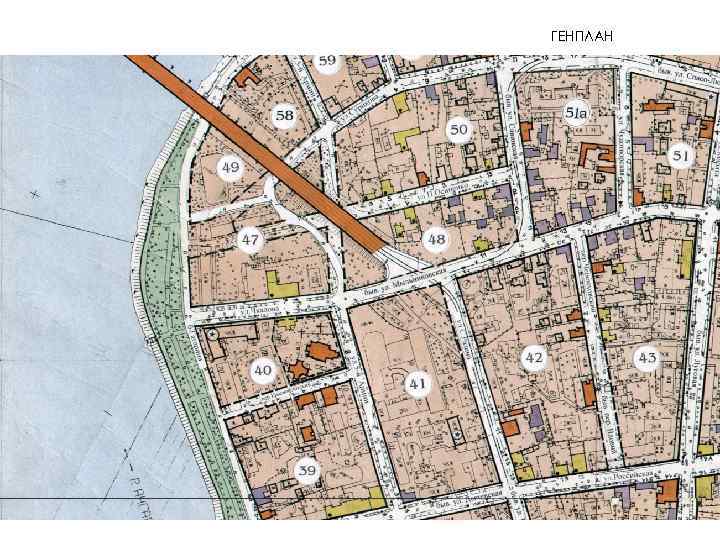Select block number 48 label
Image resolution: width=720 pixels, height=540 pixels.
[436, 239]
